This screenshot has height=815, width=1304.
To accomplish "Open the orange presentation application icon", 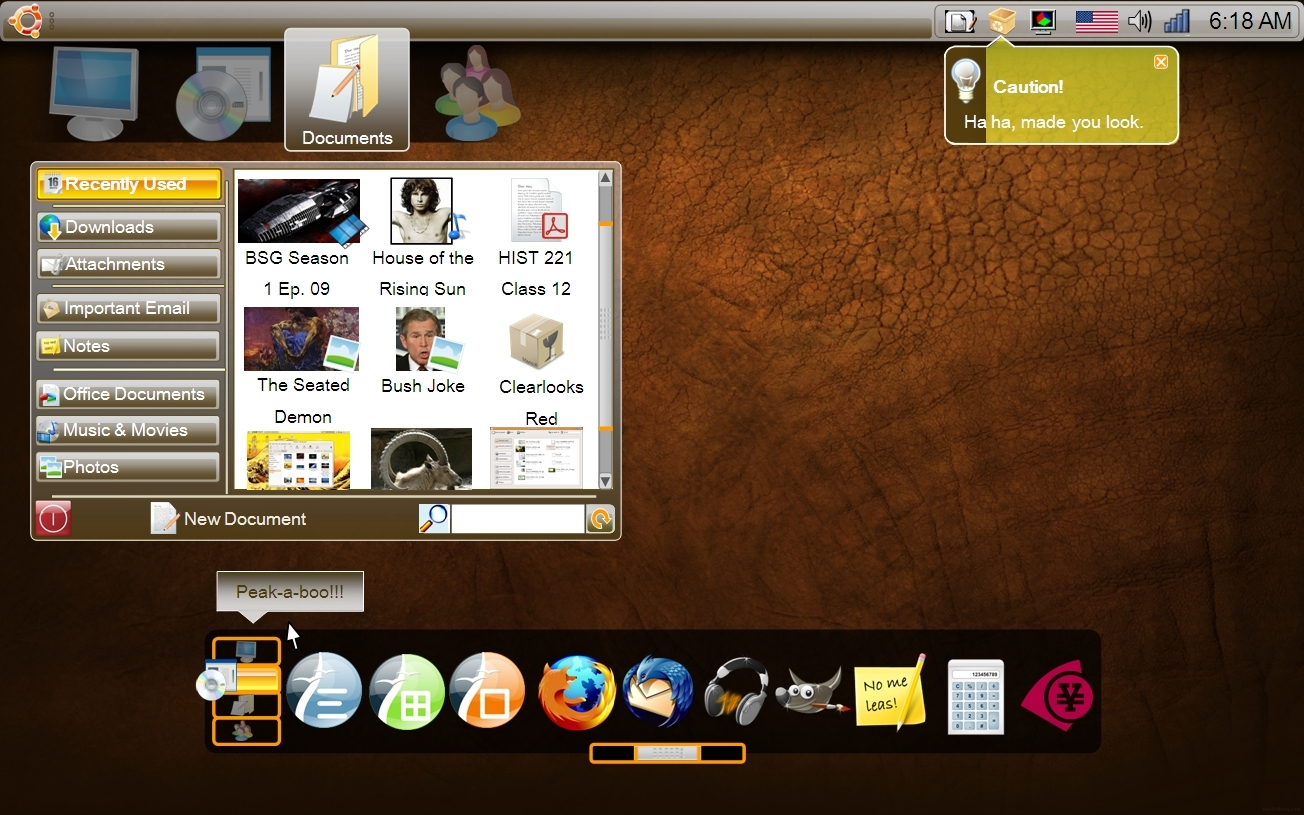I will [x=487, y=691].
